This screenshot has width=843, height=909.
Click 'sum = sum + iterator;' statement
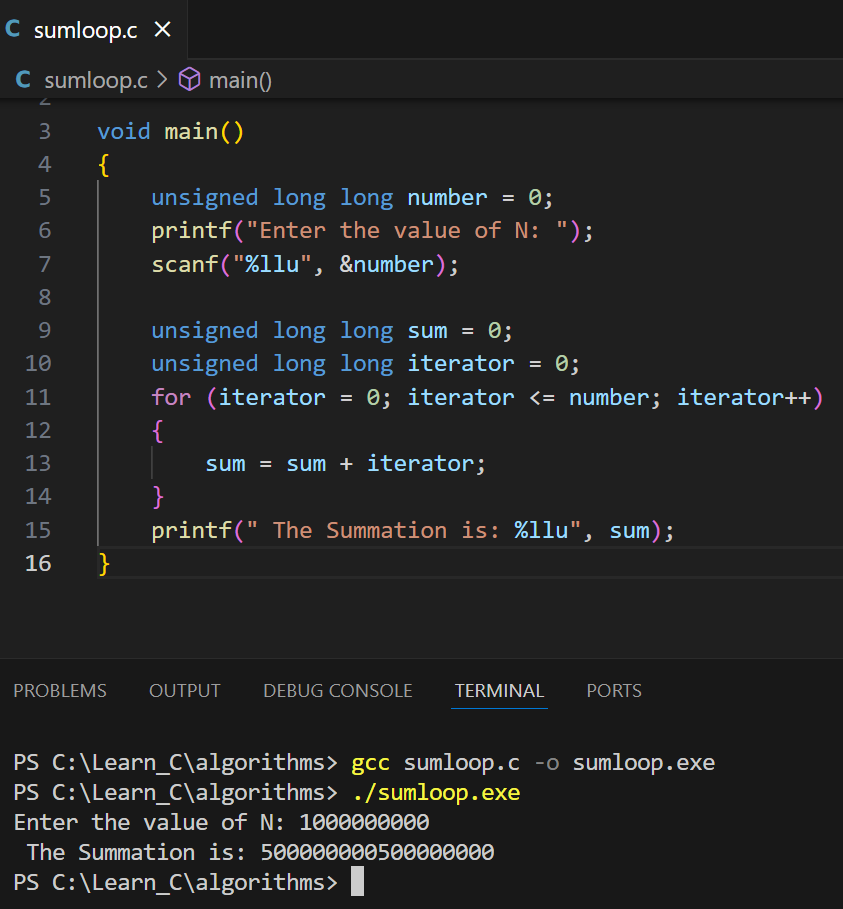coord(346,464)
